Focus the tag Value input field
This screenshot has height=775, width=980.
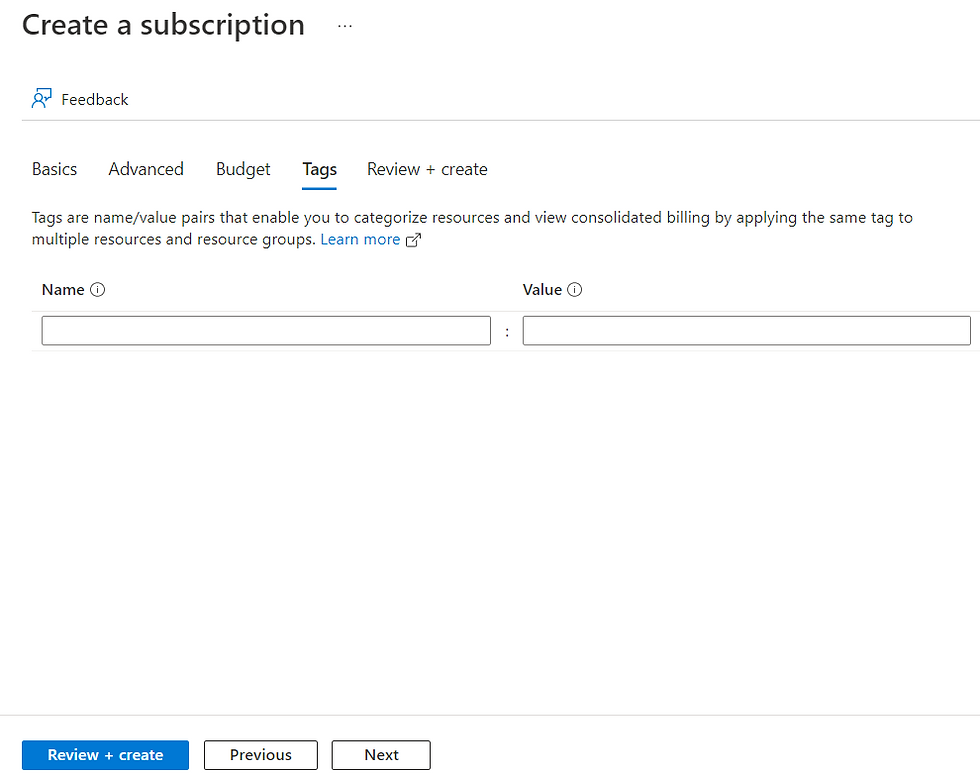[746, 331]
